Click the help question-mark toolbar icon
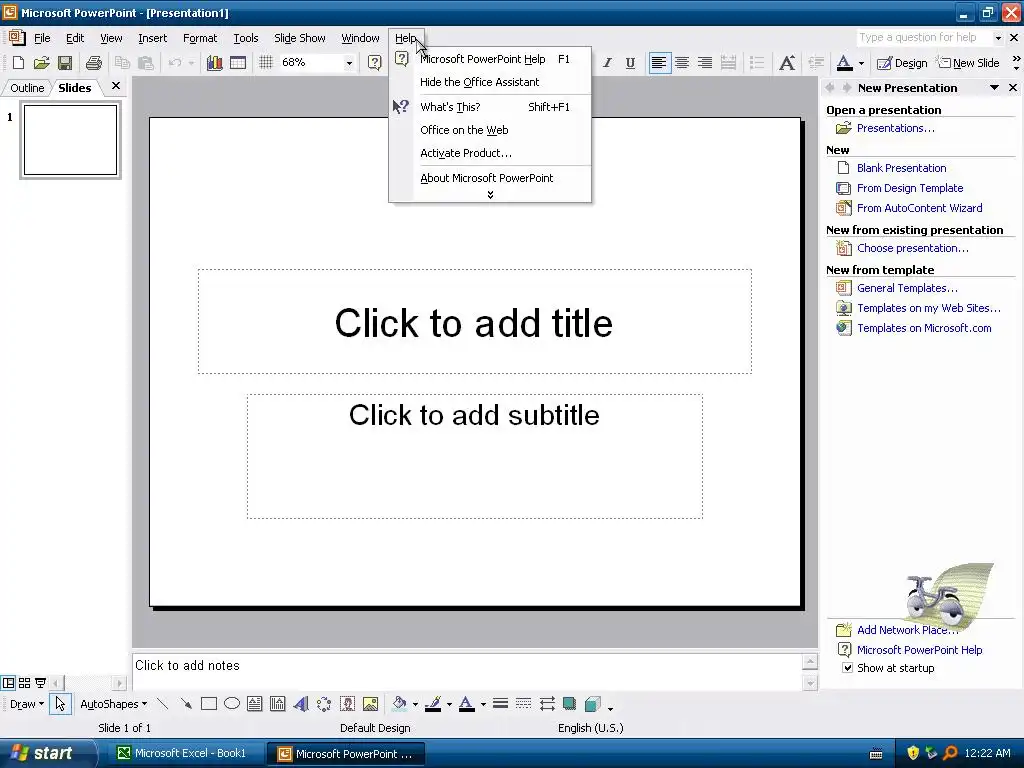Image resolution: width=1024 pixels, height=768 pixels. (375, 63)
